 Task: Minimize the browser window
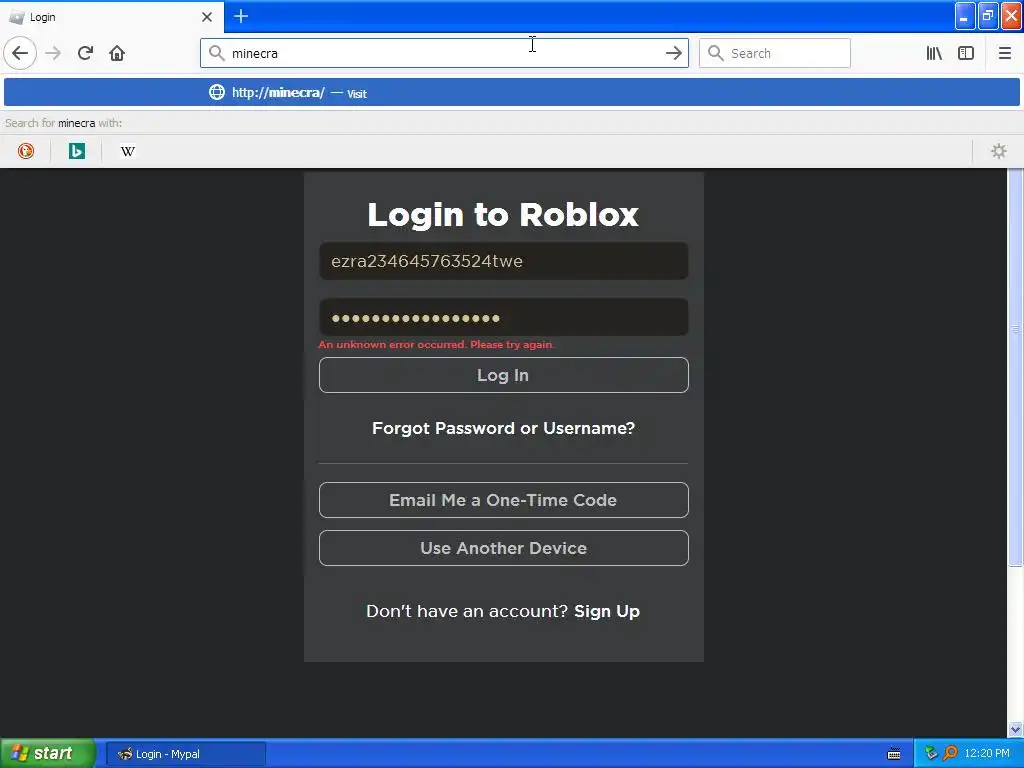coord(965,16)
